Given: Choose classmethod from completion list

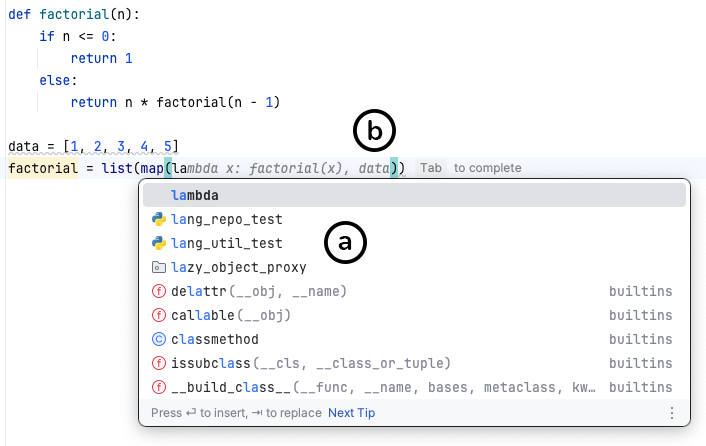Looking at the screenshot, I should (x=215, y=339).
